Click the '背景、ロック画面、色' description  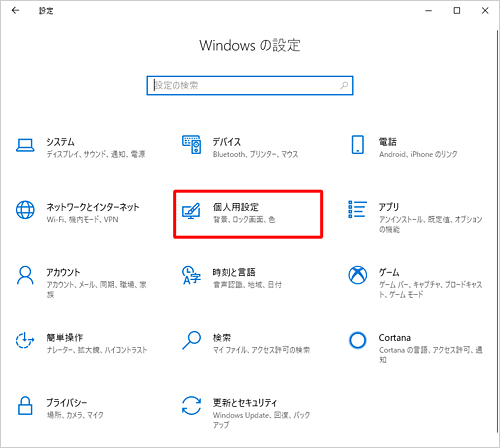click(x=244, y=219)
